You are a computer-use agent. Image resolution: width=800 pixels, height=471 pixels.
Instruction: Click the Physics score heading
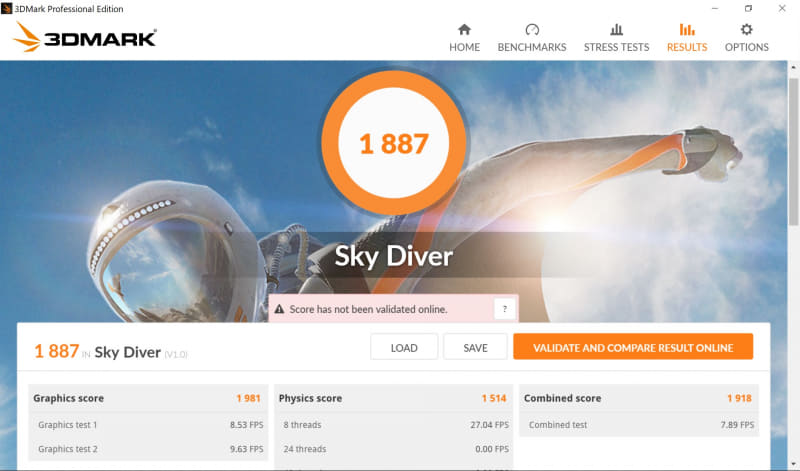(x=310, y=398)
